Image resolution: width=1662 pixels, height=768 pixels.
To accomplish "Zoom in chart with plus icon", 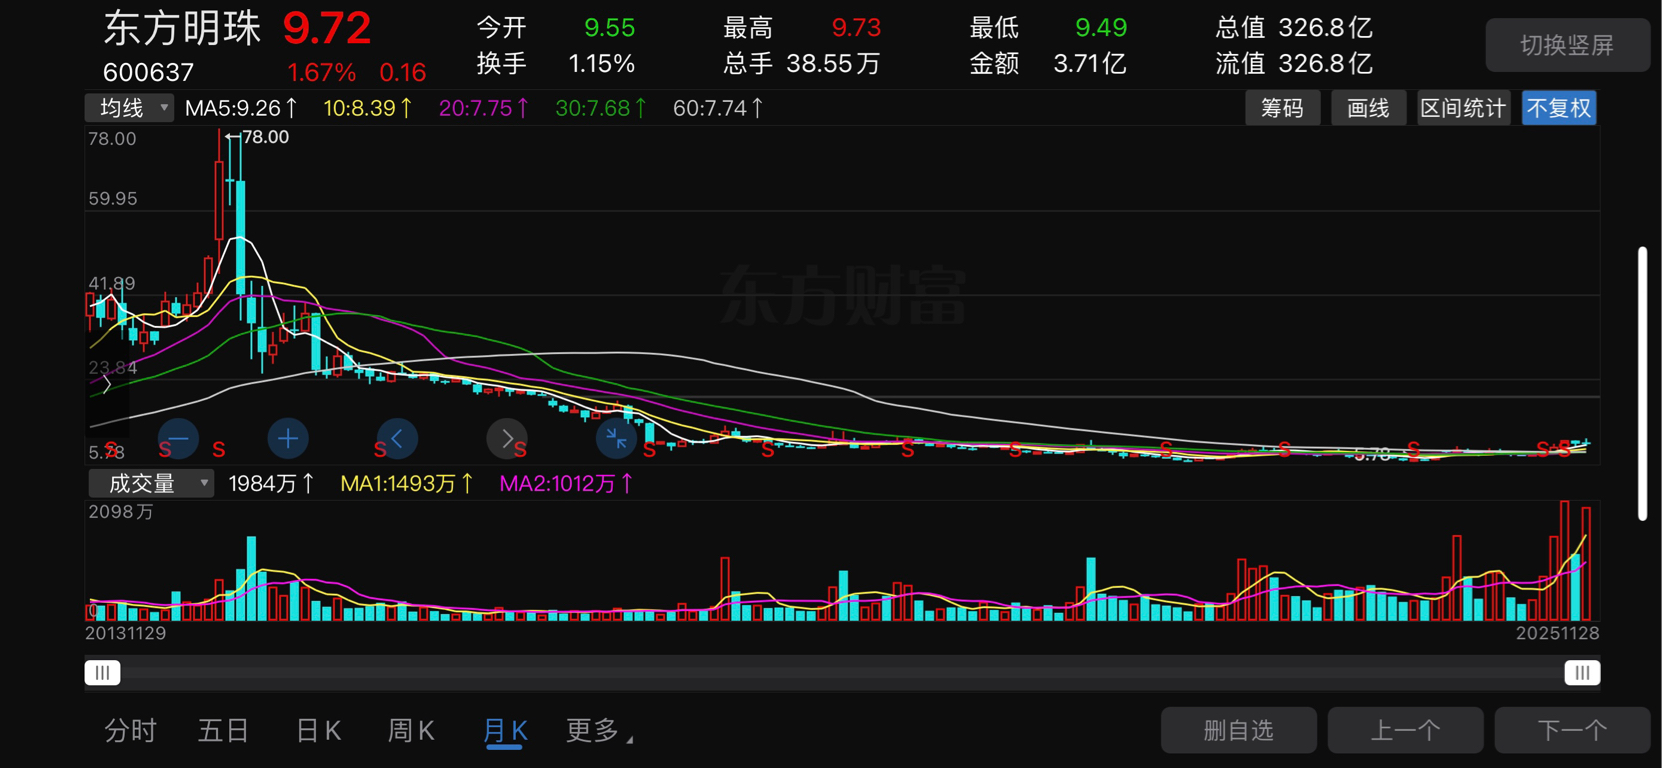I will 288,438.
